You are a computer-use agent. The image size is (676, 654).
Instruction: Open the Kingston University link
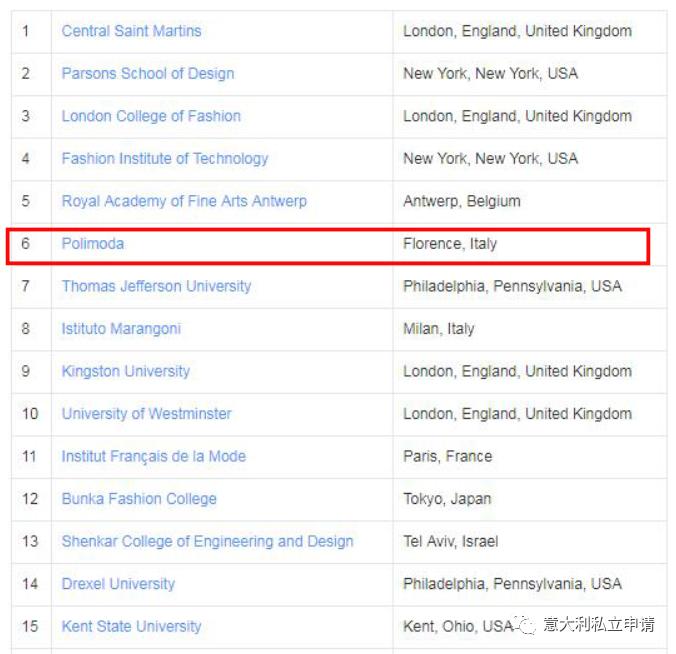(125, 371)
